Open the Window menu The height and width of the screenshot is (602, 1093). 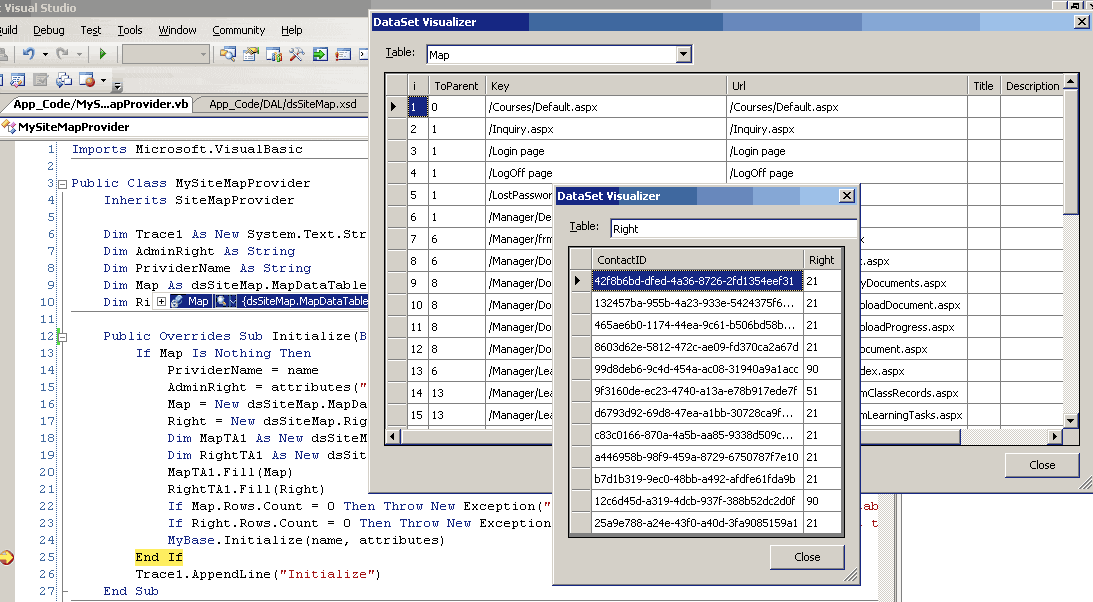(x=177, y=30)
